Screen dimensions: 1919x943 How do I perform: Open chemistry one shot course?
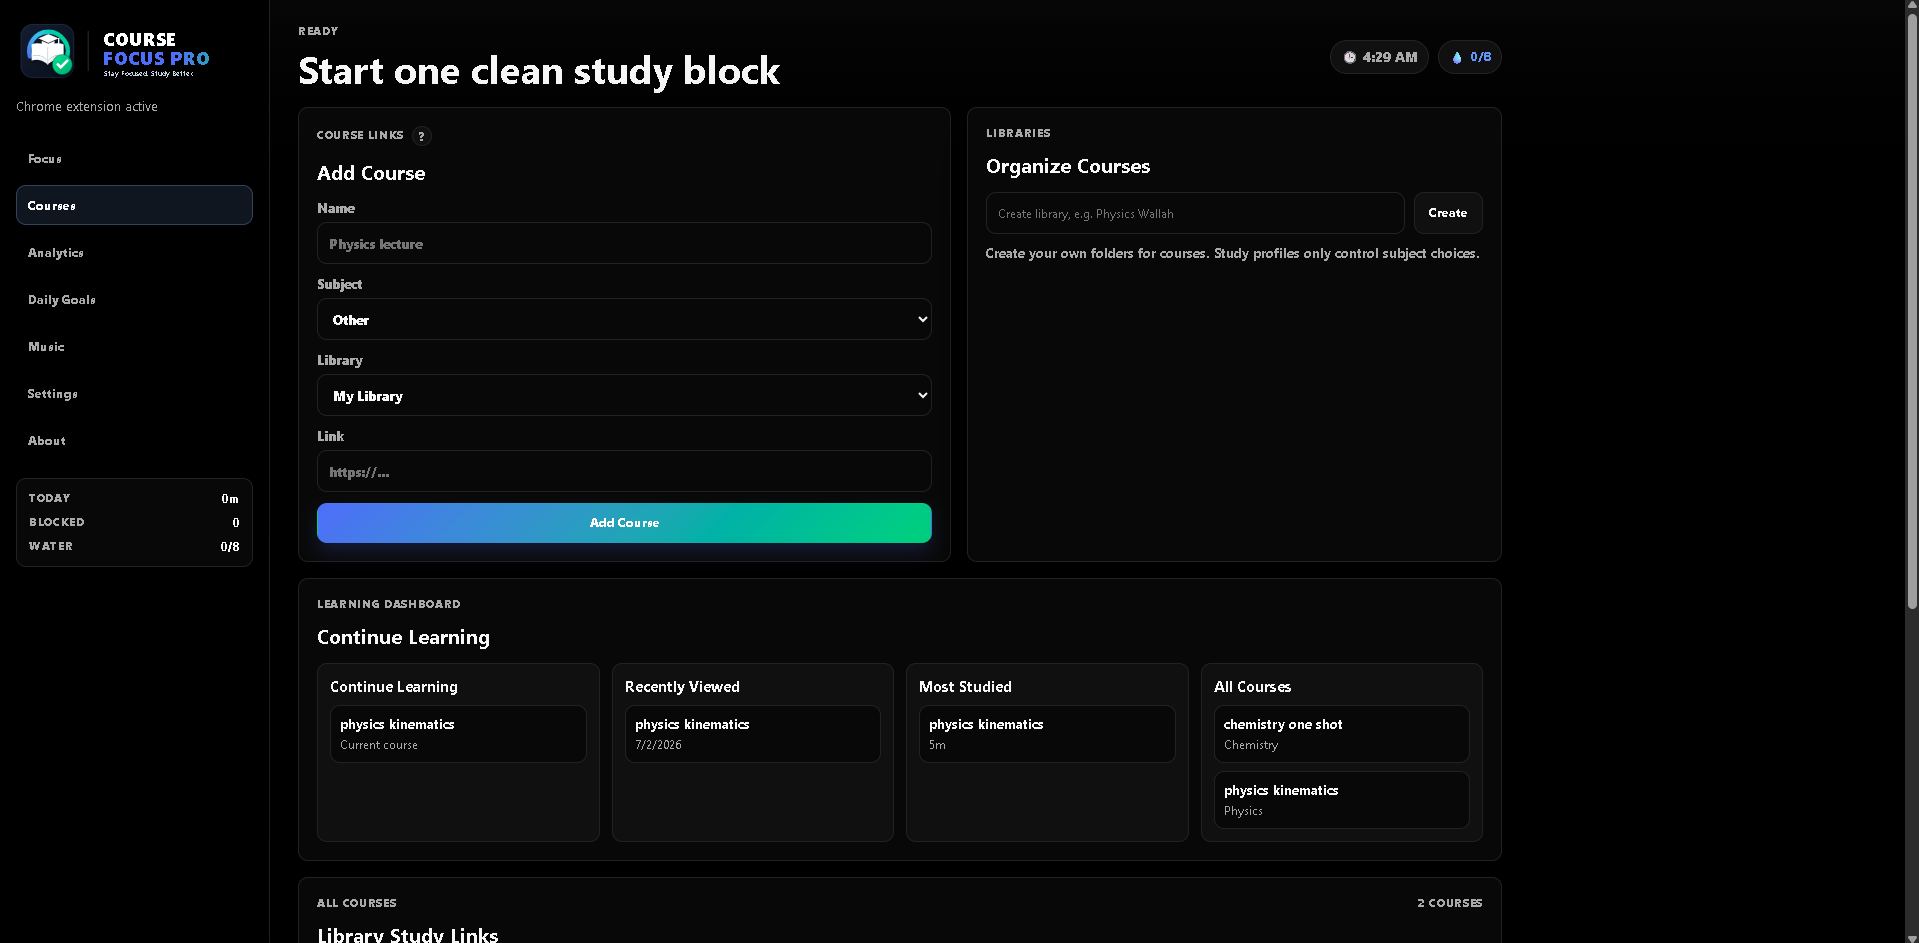pos(1341,734)
